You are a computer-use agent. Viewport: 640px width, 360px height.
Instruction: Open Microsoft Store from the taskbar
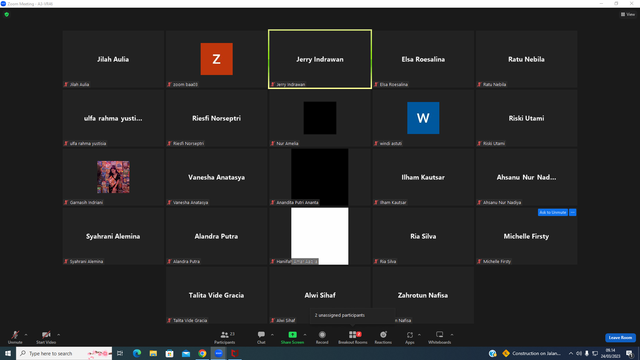pyautogui.click(x=169, y=353)
